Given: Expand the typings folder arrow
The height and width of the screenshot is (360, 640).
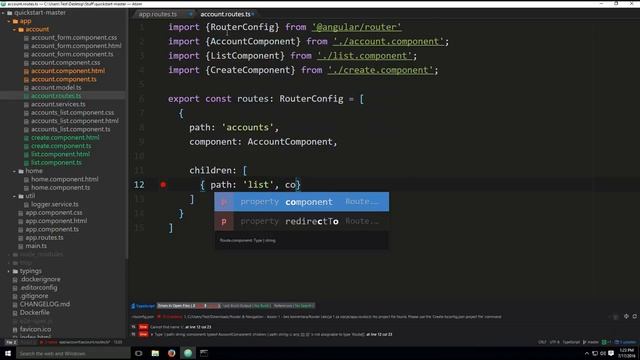Looking at the screenshot, I should 9,271.
